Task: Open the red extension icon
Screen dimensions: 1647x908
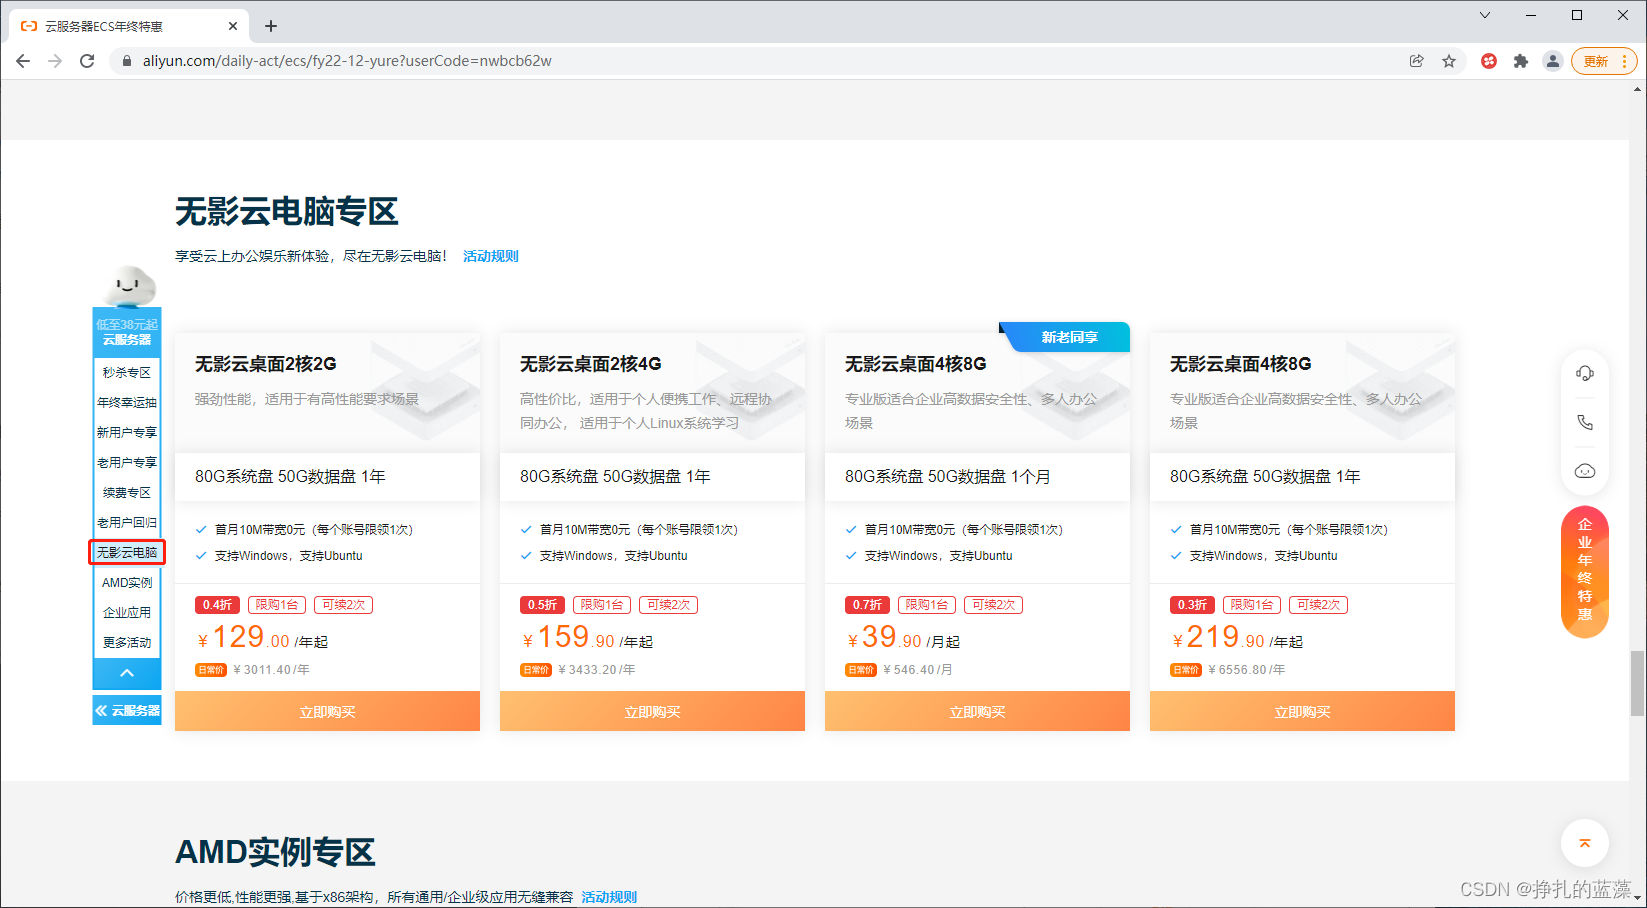Action: pos(1489,61)
